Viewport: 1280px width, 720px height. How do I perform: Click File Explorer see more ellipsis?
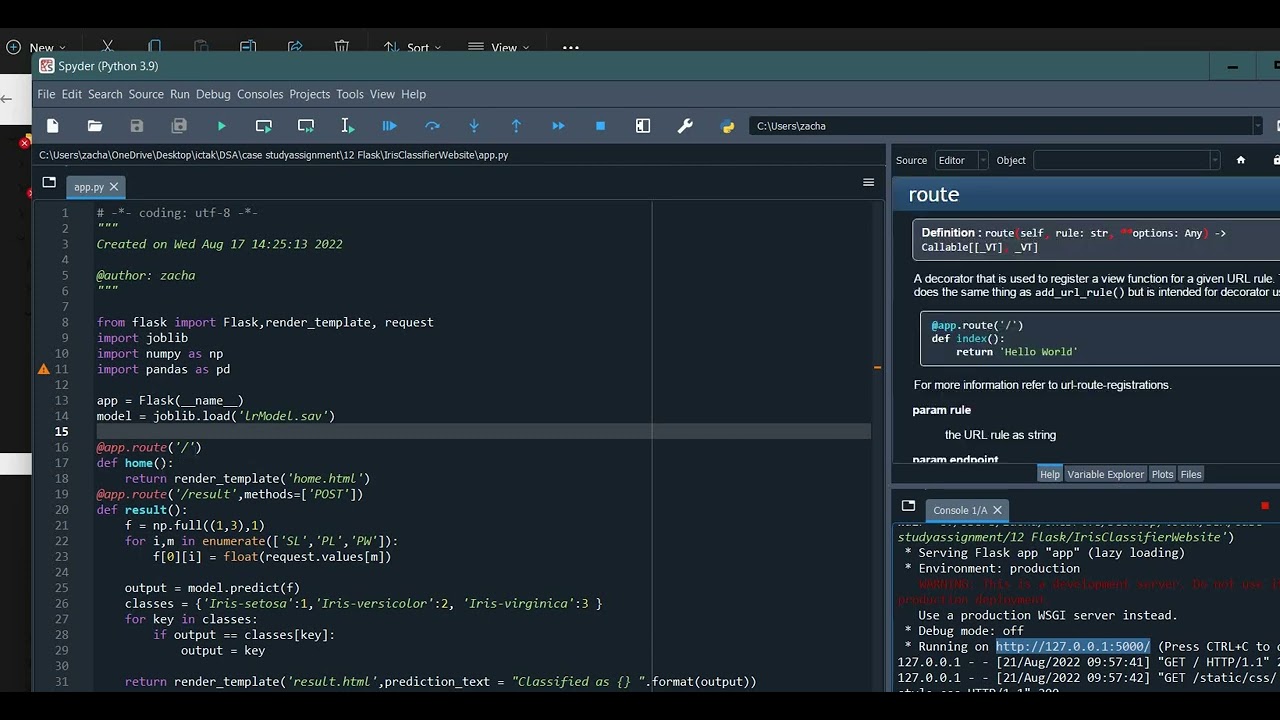click(x=570, y=47)
